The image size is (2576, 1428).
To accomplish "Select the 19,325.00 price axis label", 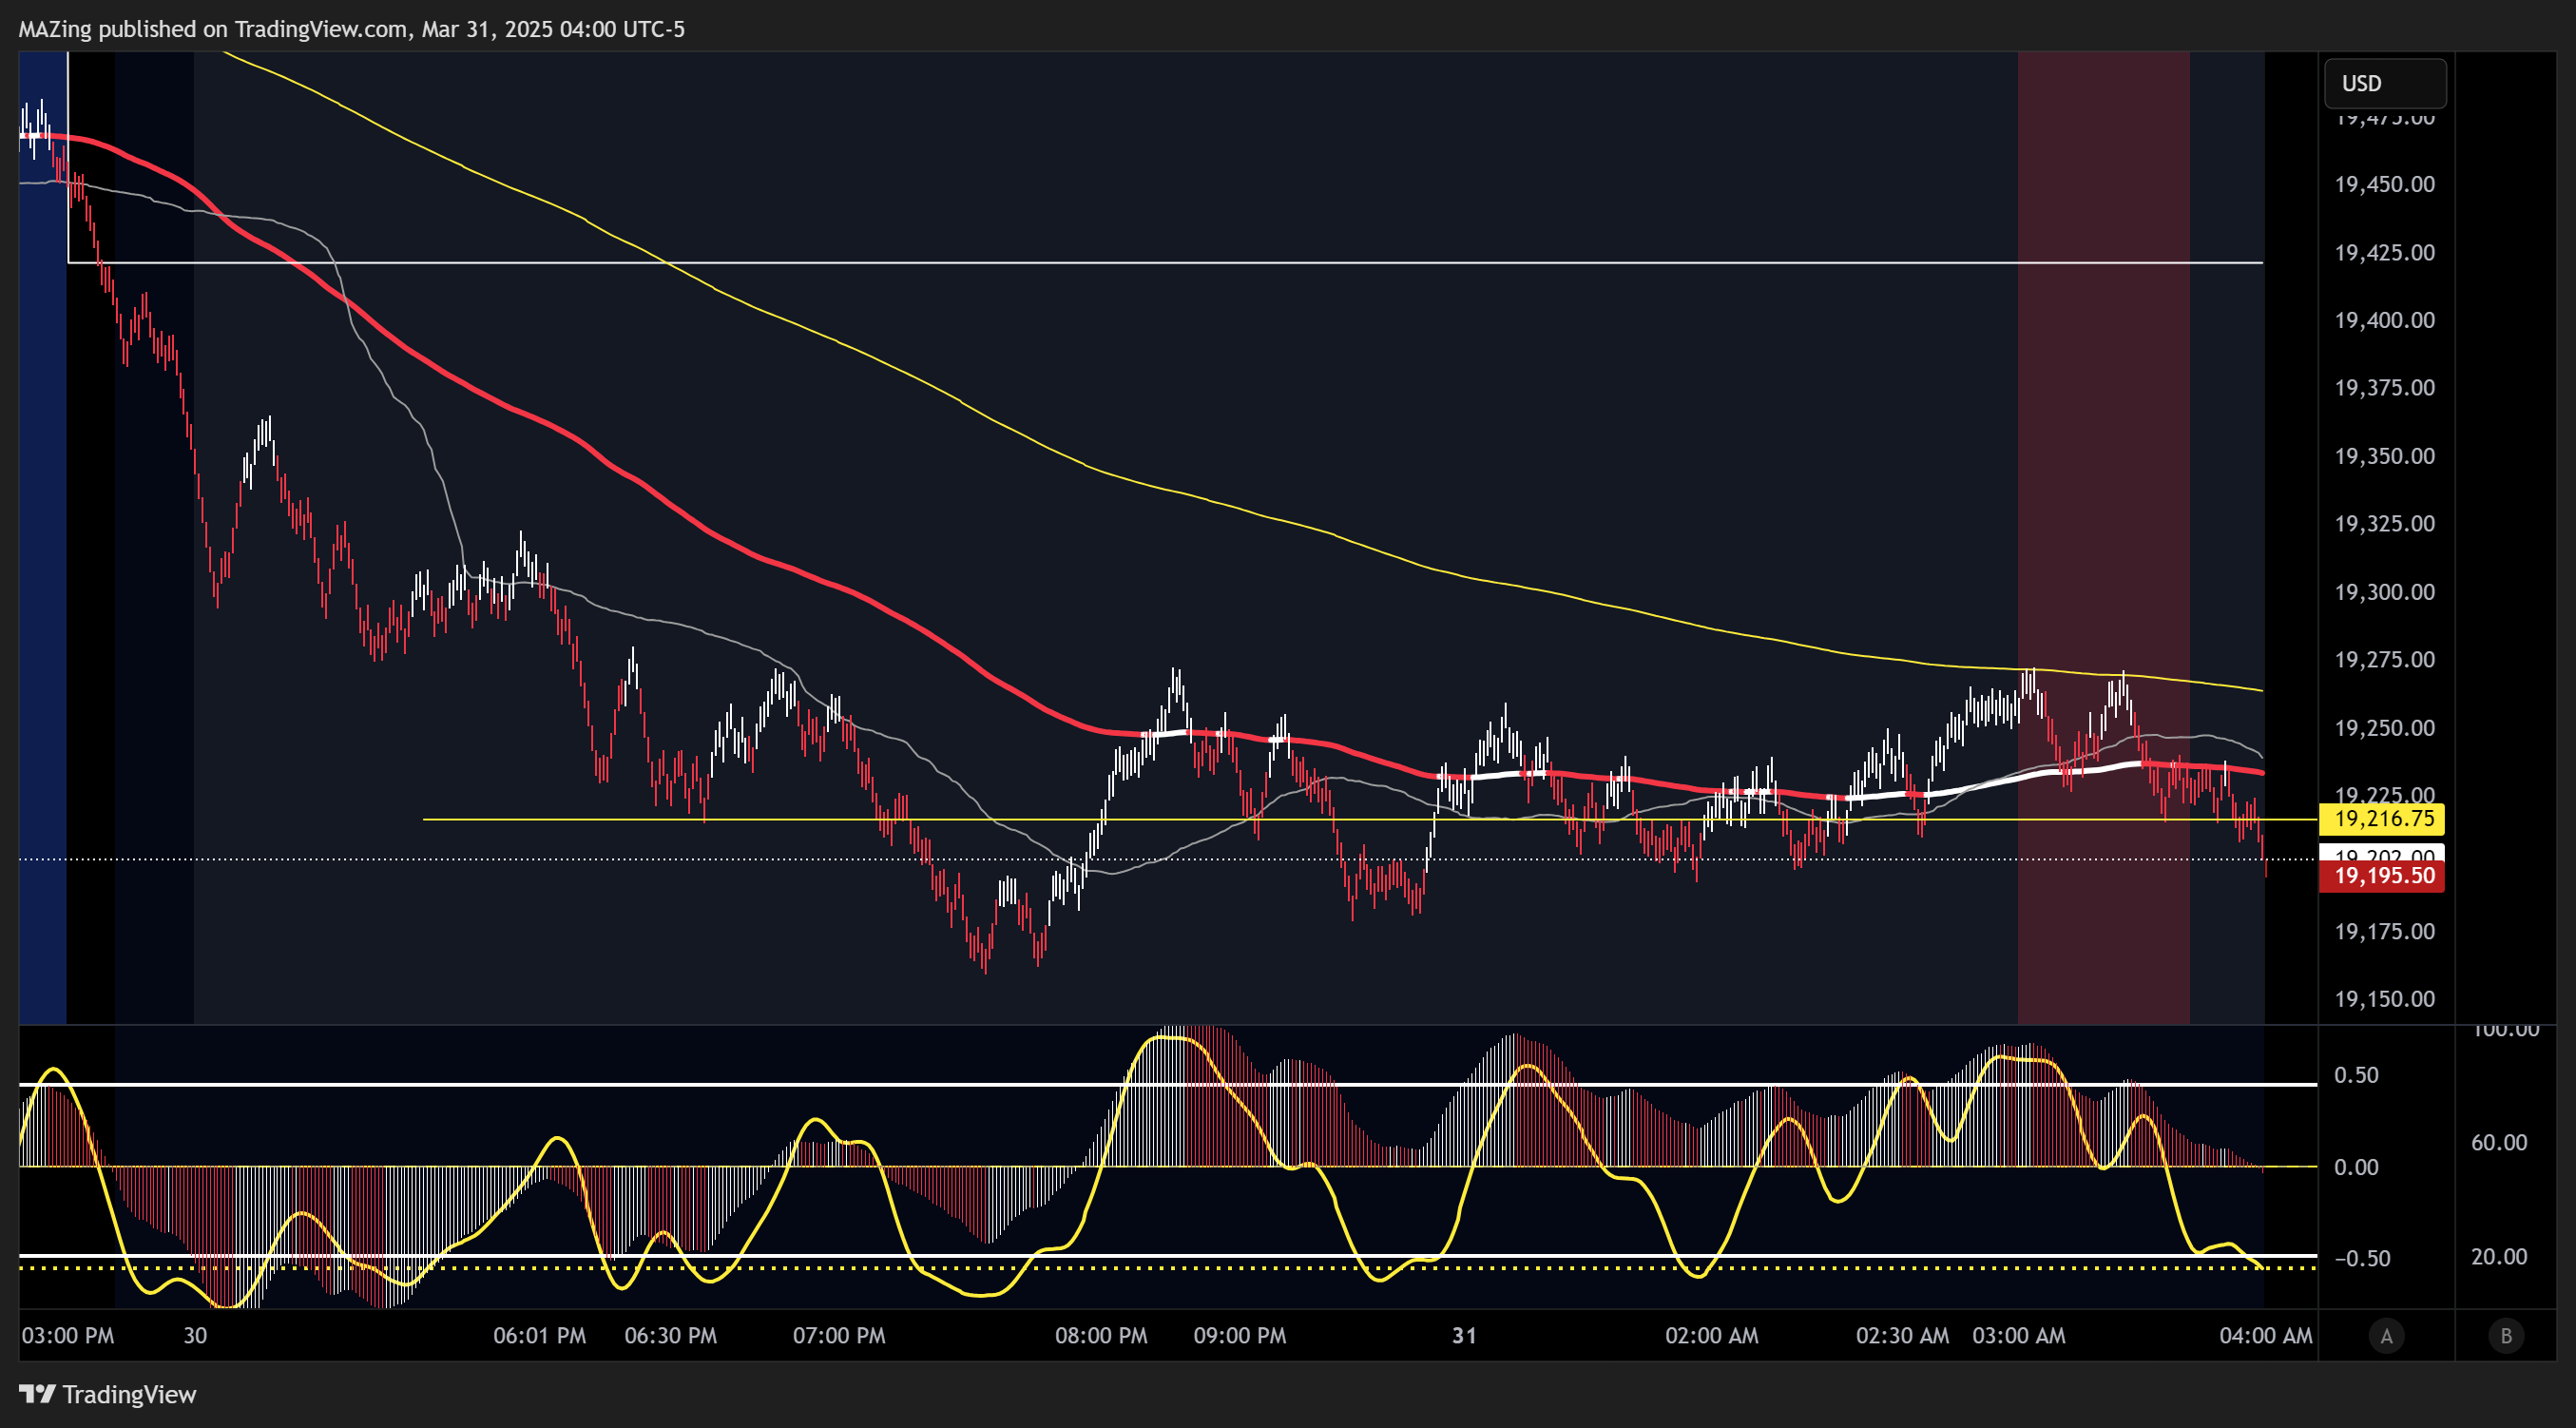I will [2384, 524].
